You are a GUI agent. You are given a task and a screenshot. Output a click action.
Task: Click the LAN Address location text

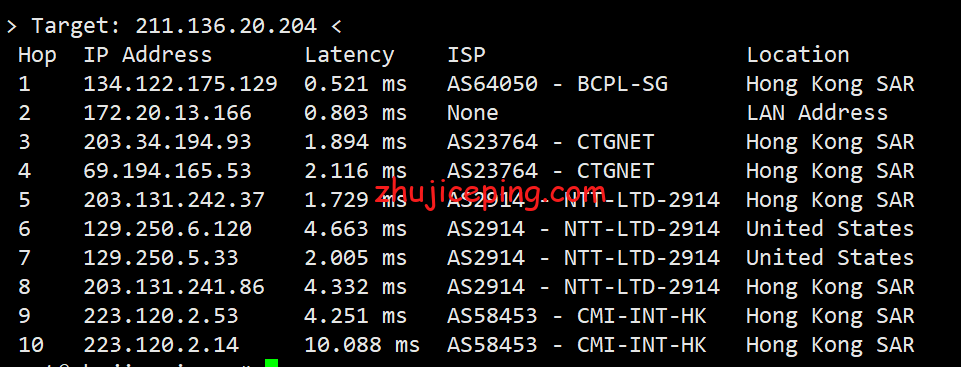(816, 113)
